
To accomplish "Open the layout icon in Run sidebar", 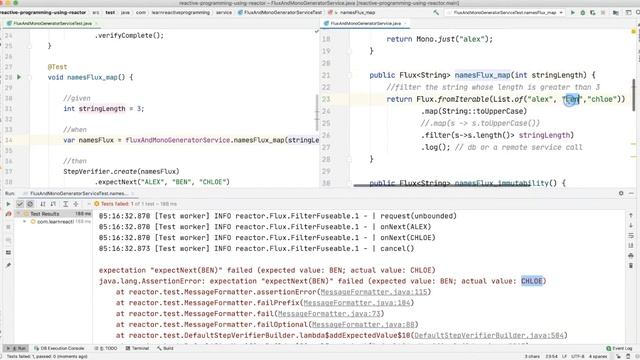I will click(8, 253).
